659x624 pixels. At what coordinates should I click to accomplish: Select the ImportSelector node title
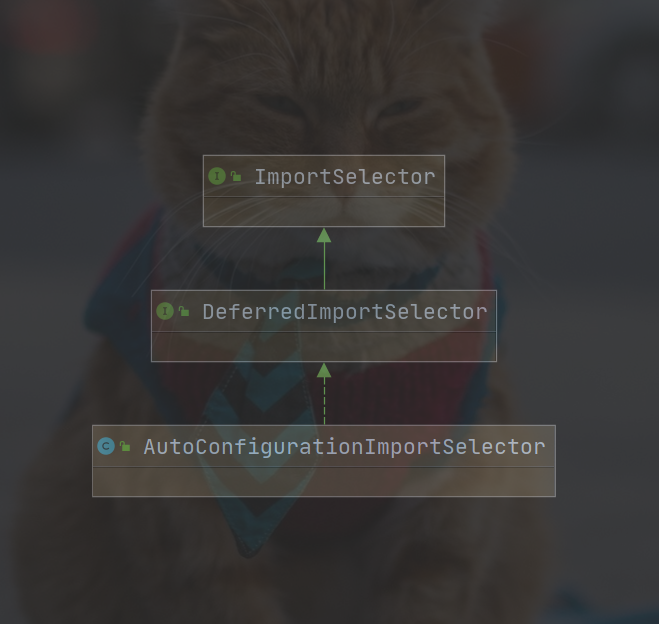(345, 177)
